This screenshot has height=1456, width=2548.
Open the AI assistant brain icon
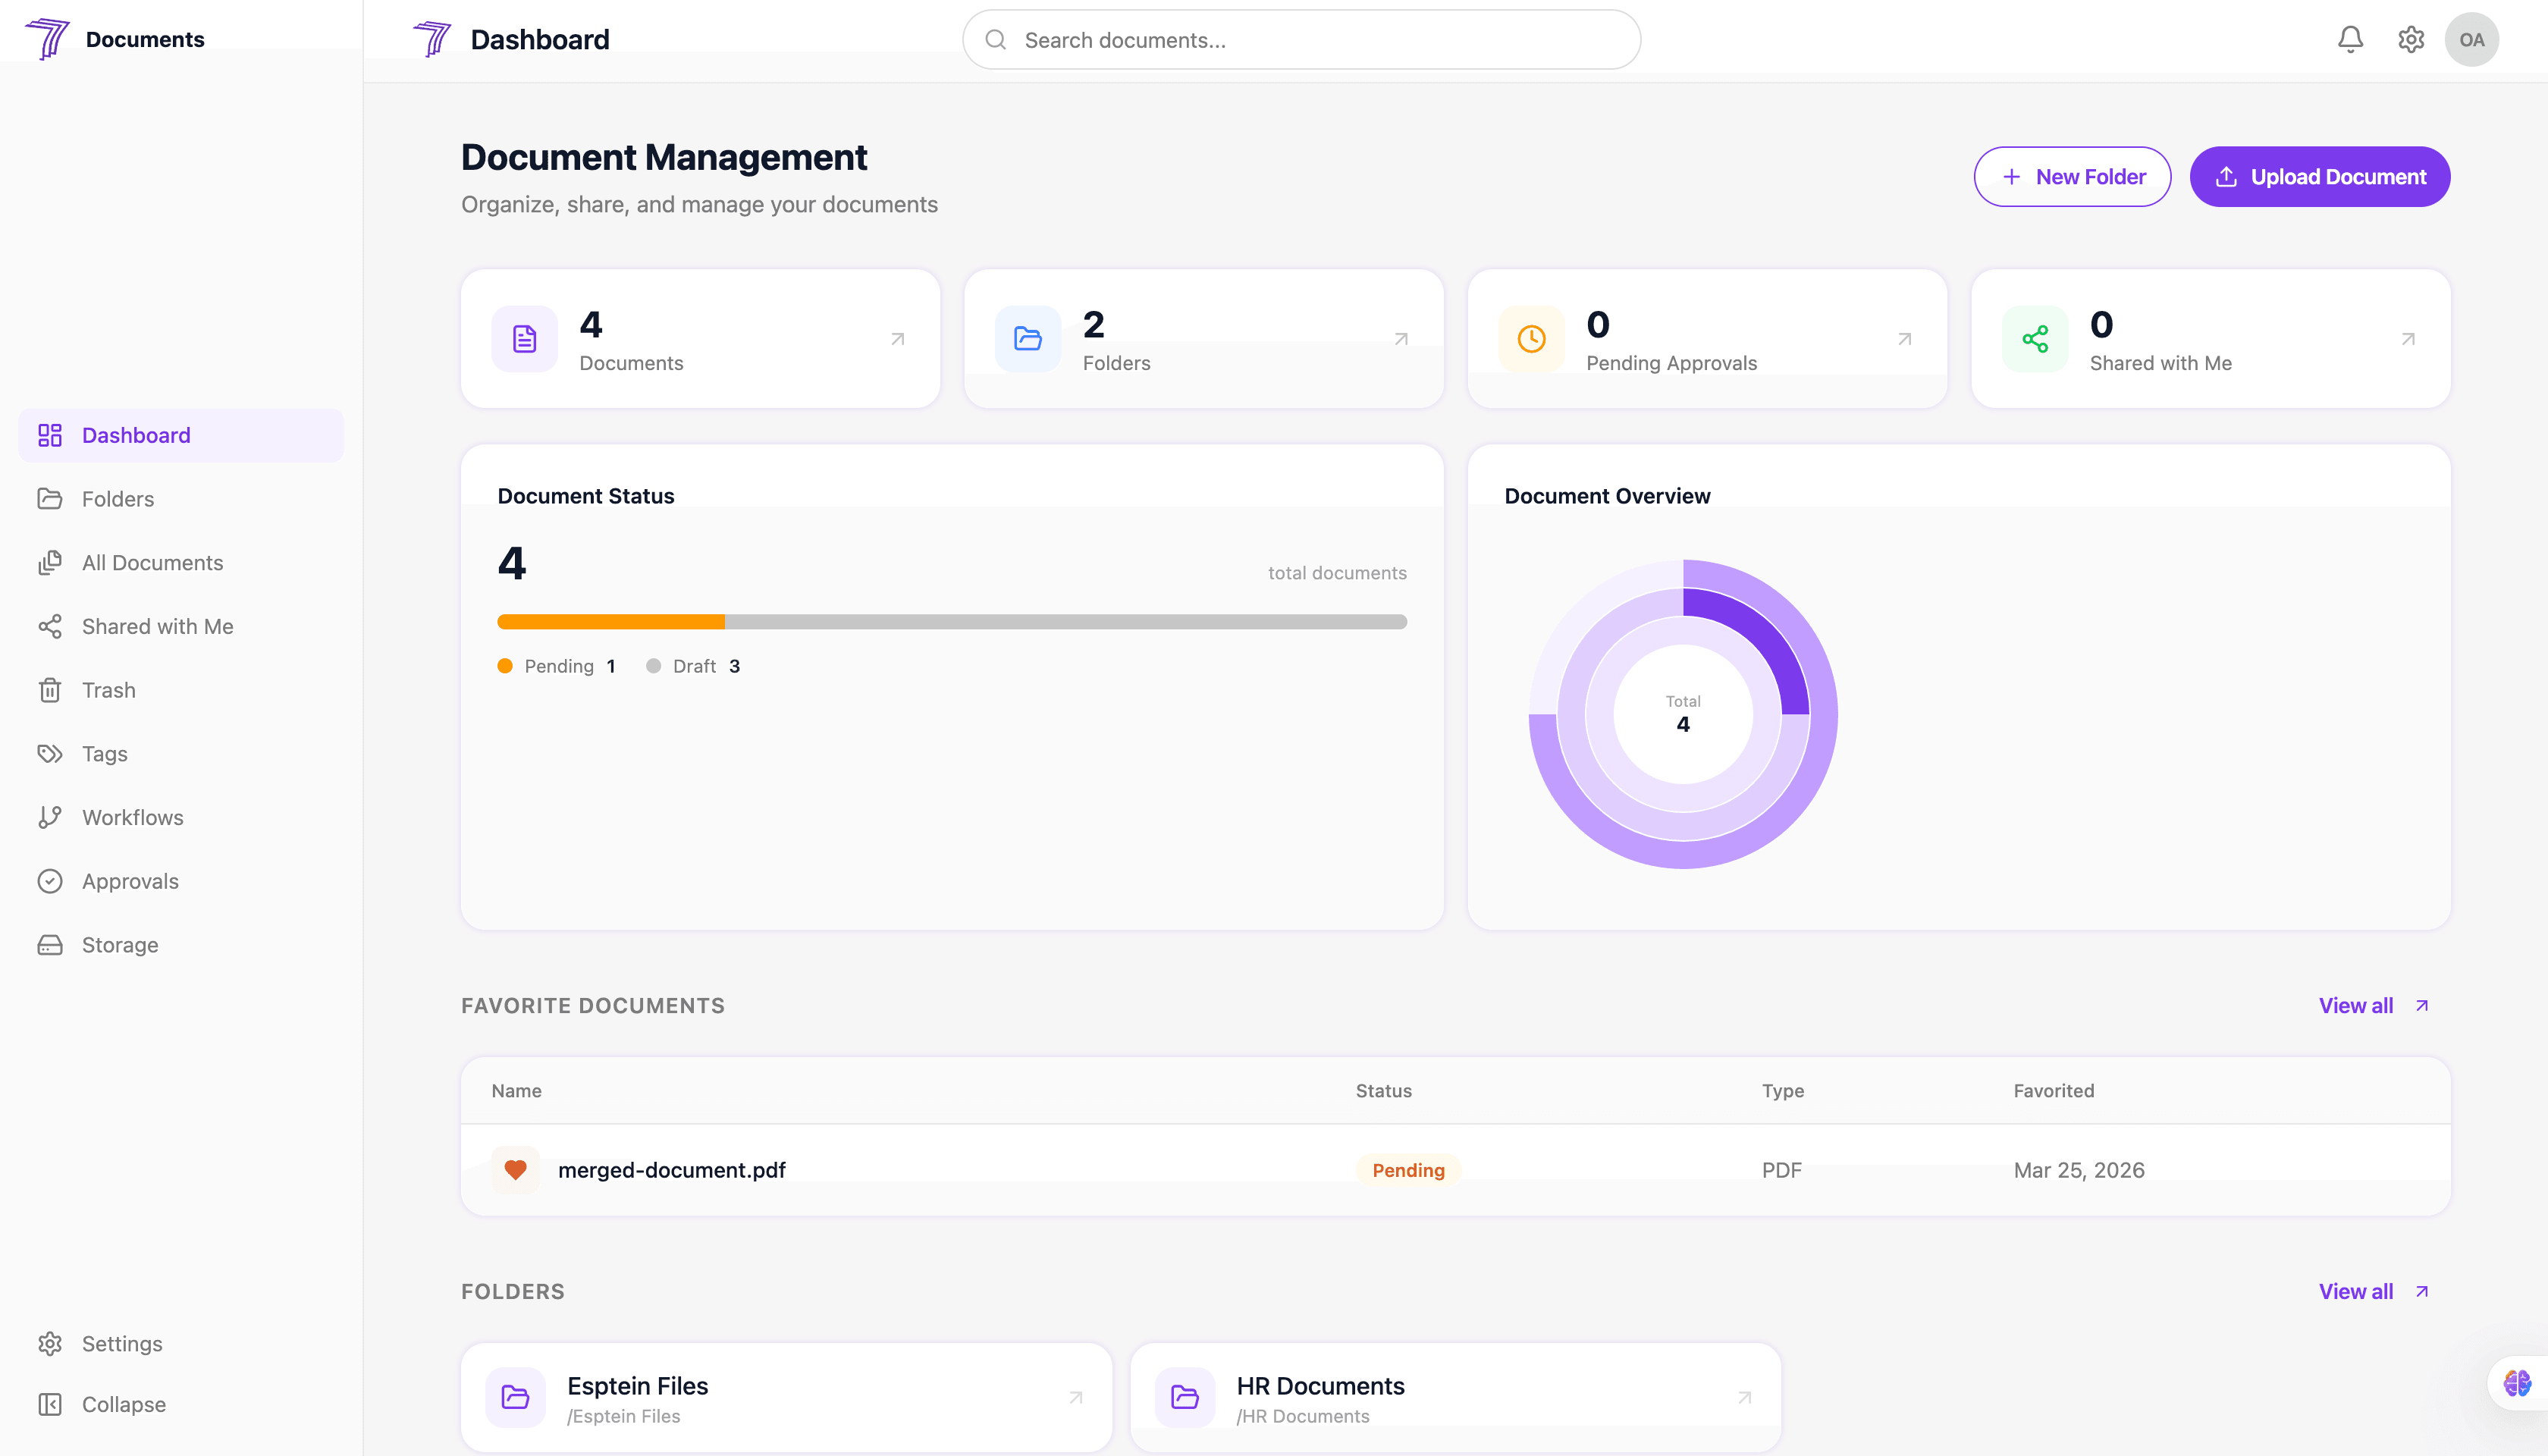[x=2517, y=1383]
